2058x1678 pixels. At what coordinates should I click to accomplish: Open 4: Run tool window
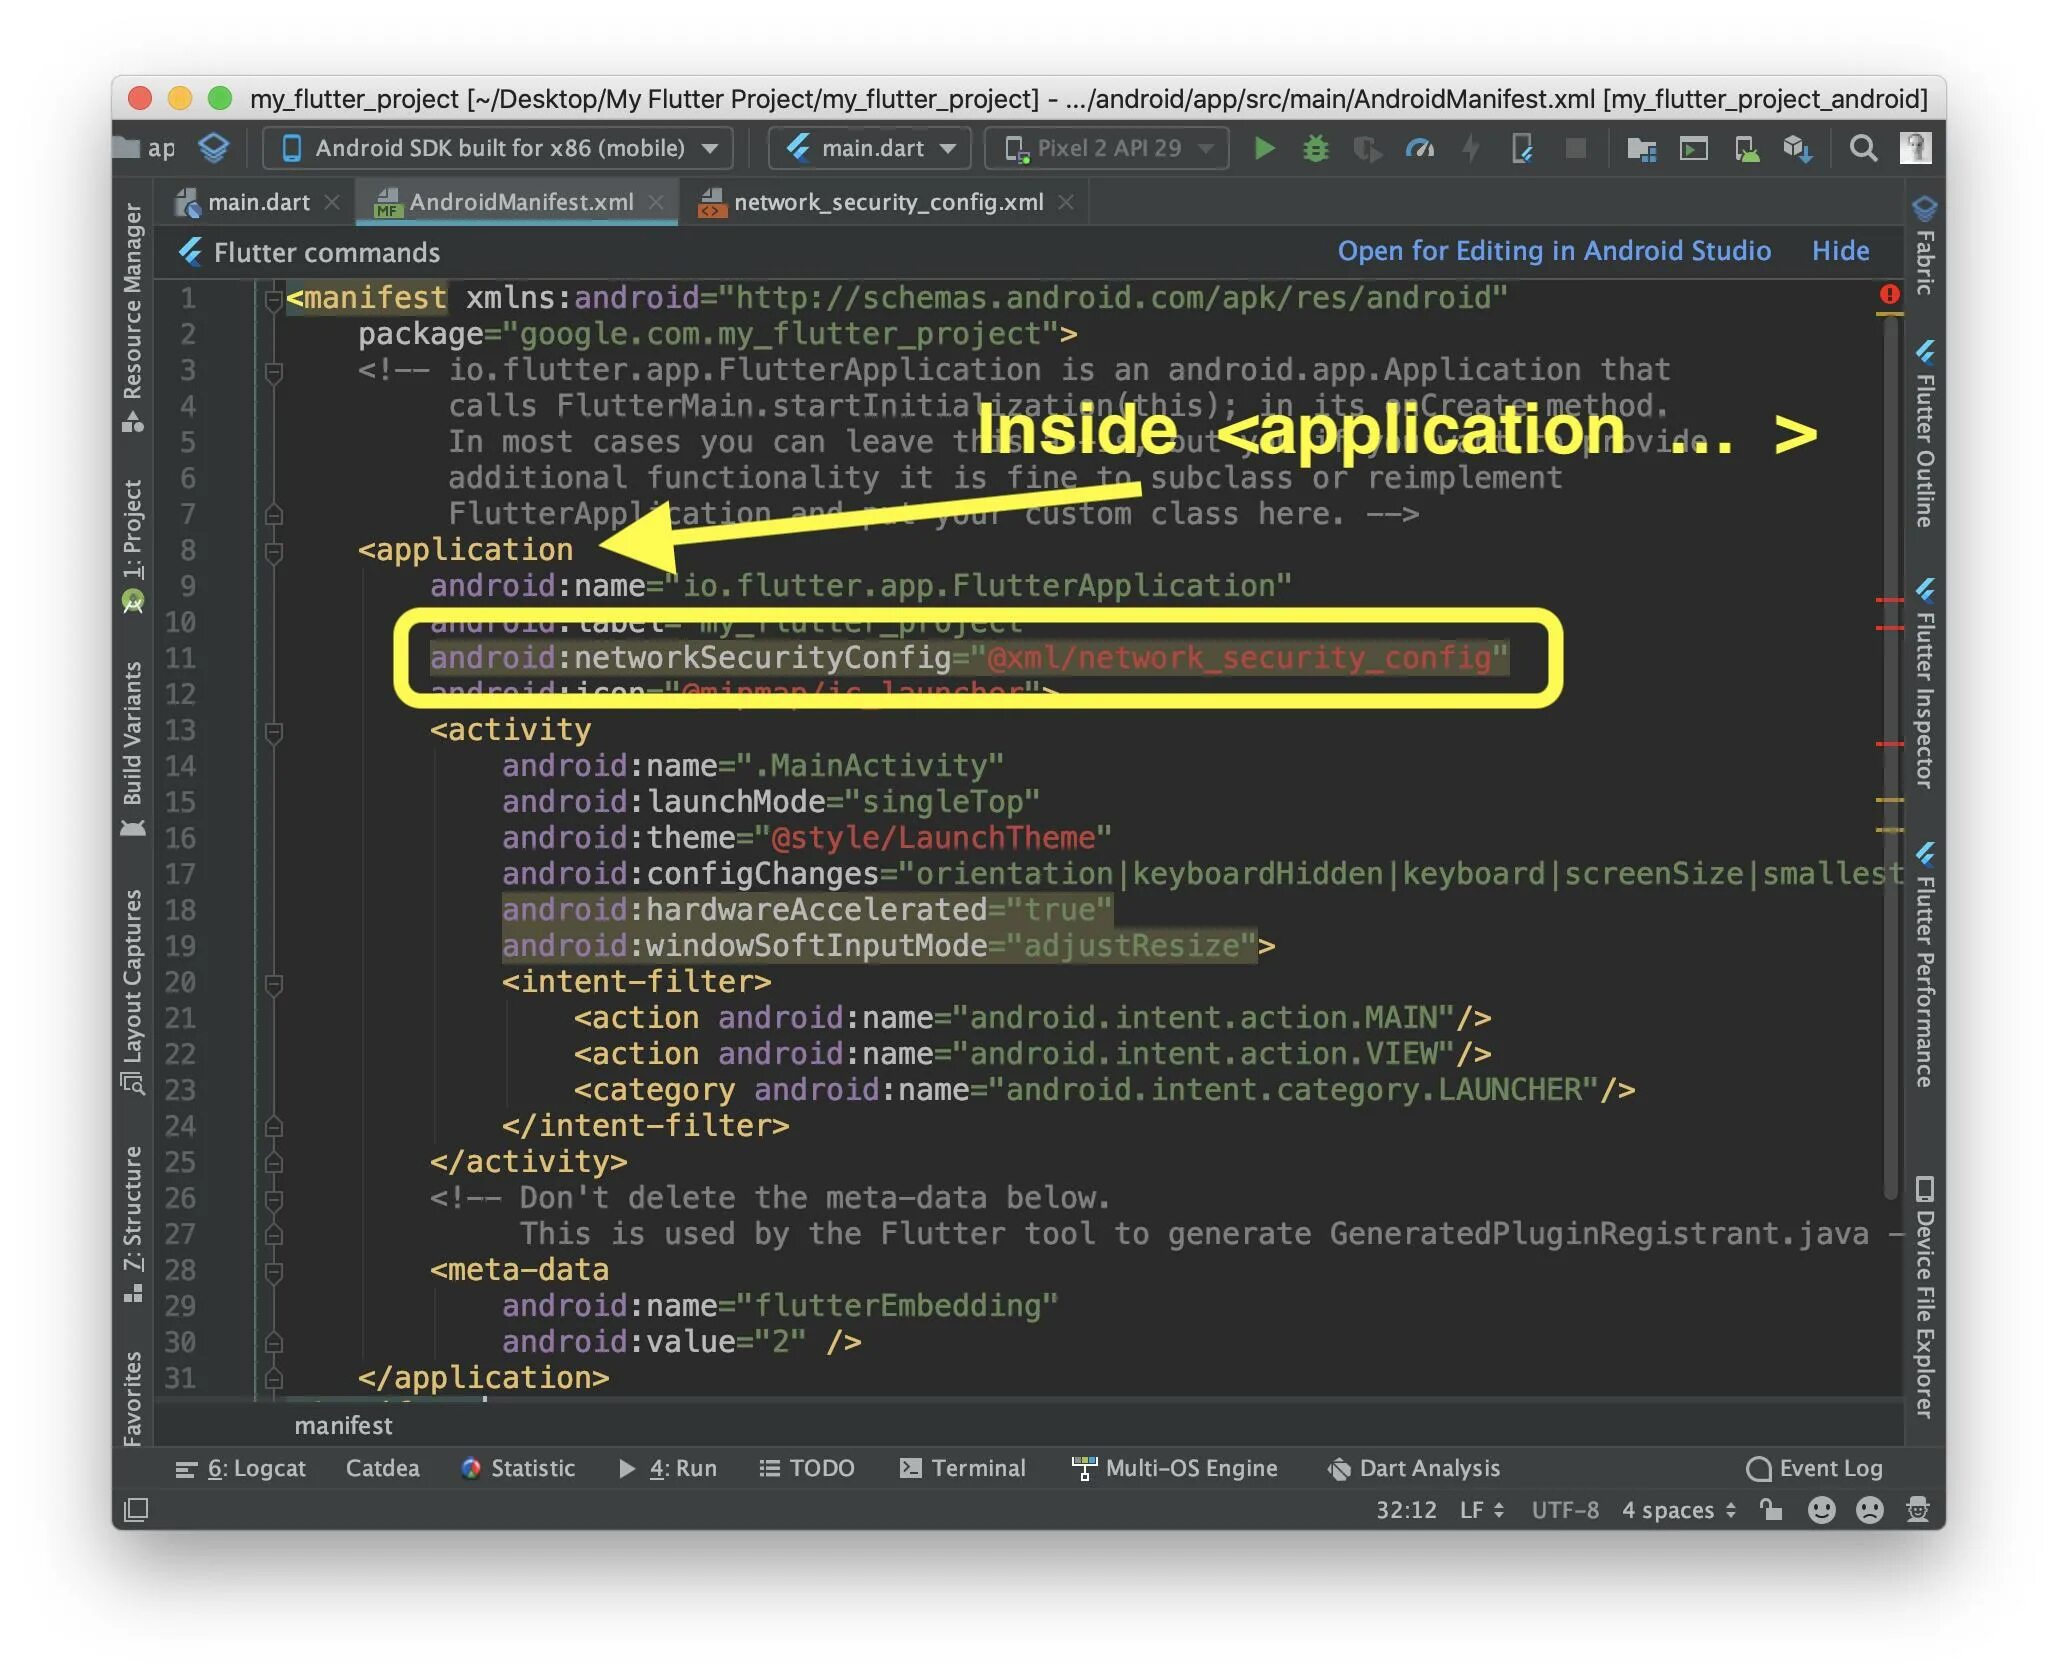click(668, 1468)
